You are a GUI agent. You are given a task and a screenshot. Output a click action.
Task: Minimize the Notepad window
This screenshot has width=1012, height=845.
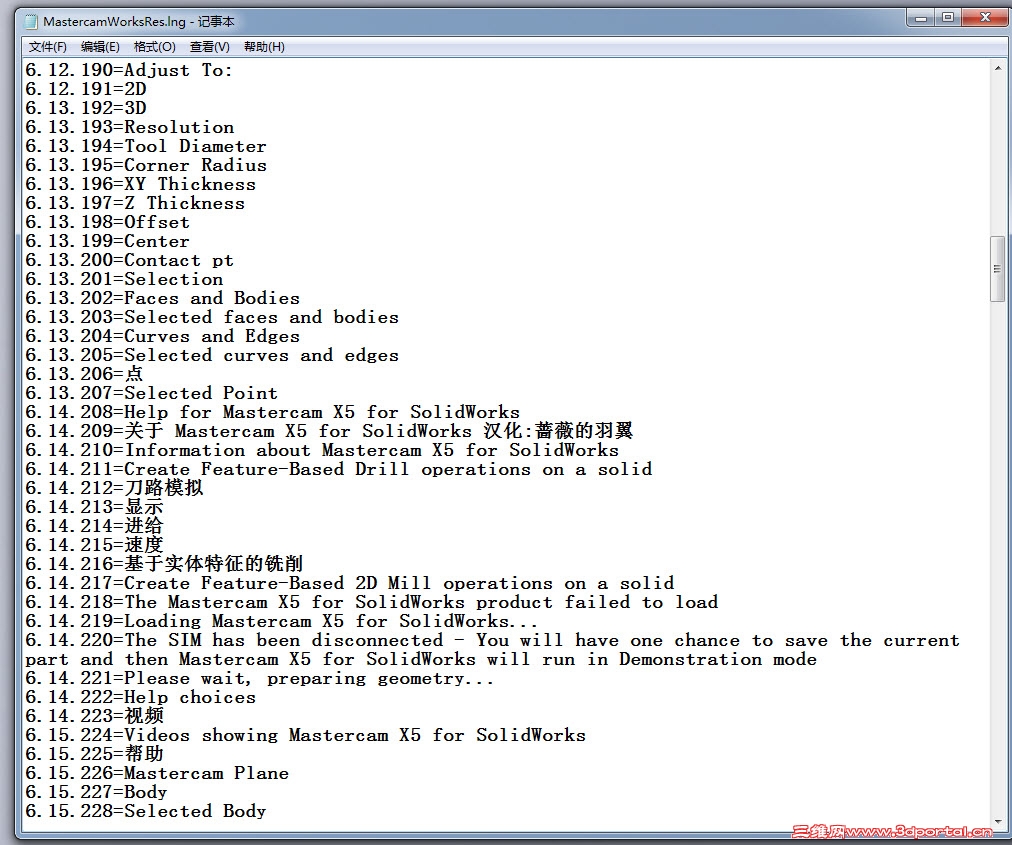921,18
